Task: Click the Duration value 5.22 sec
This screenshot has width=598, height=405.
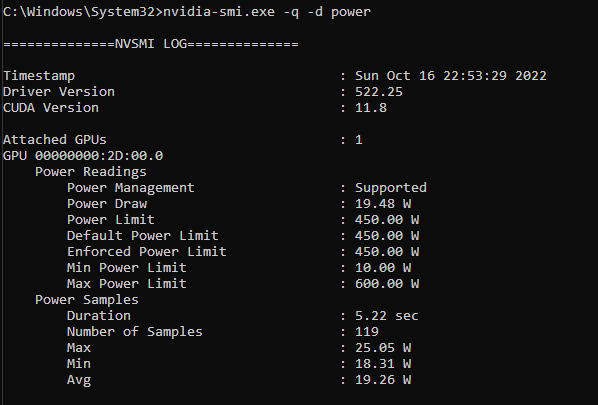Action: [x=387, y=316]
